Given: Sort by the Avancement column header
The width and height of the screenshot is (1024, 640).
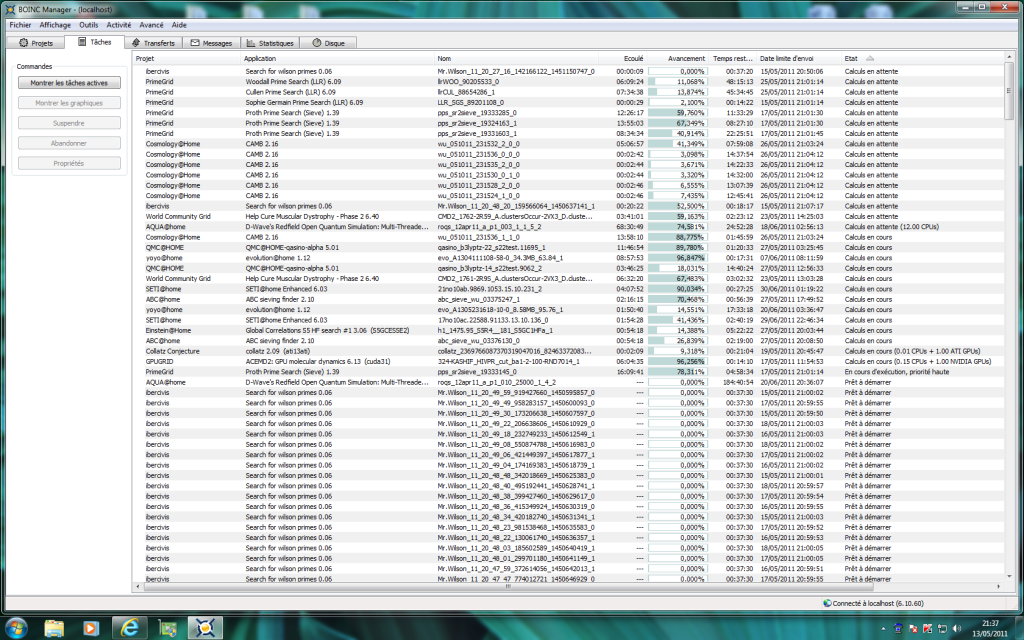Looking at the screenshot, I should click(x=677, y=59).
